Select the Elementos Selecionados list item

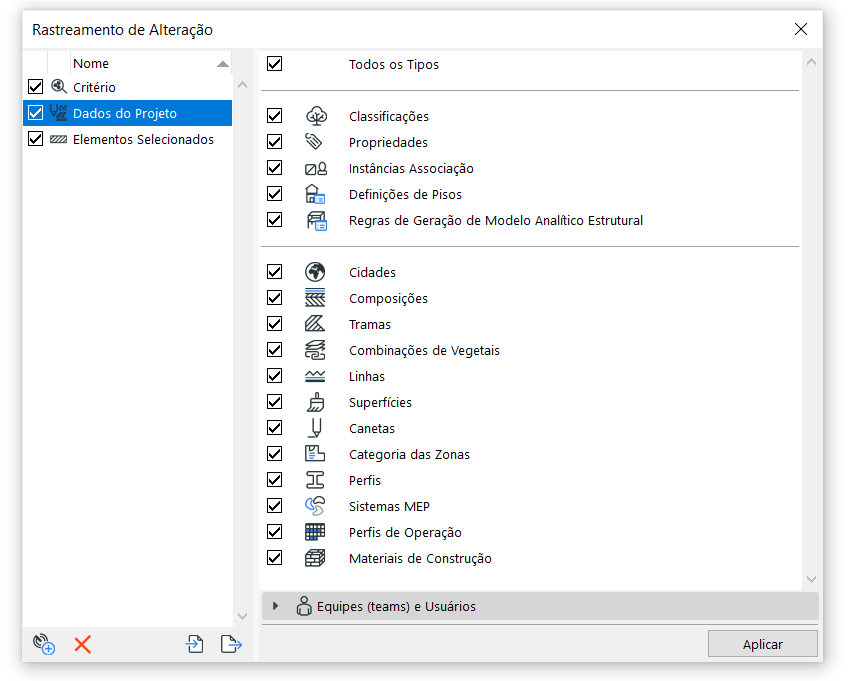click(x=143, y=140)
